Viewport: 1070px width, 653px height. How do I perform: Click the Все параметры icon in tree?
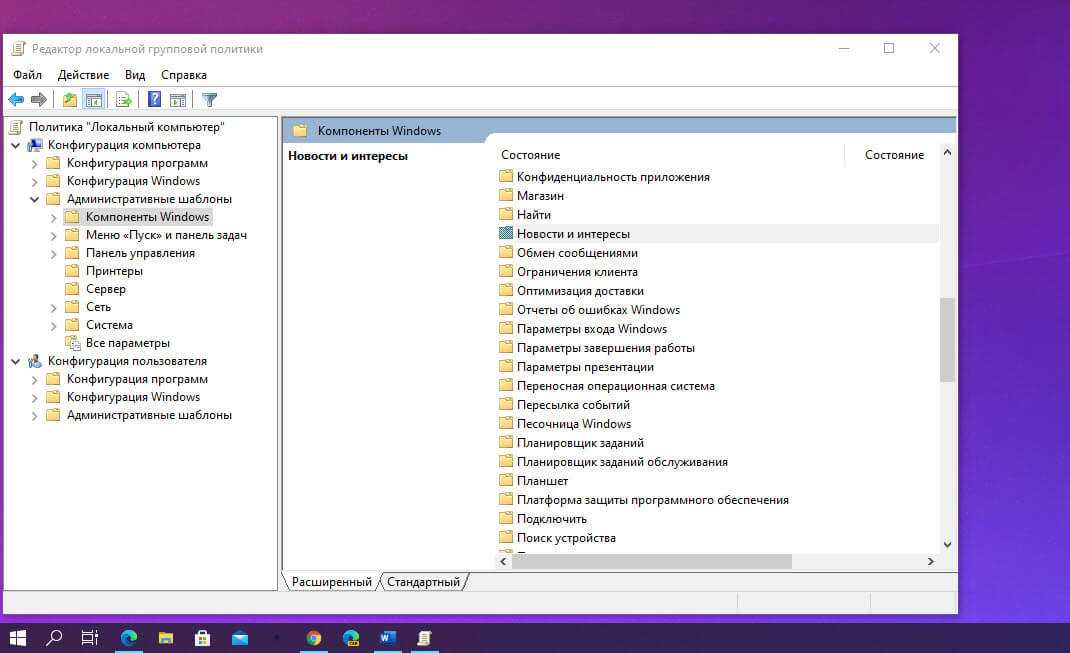(72, 343)
